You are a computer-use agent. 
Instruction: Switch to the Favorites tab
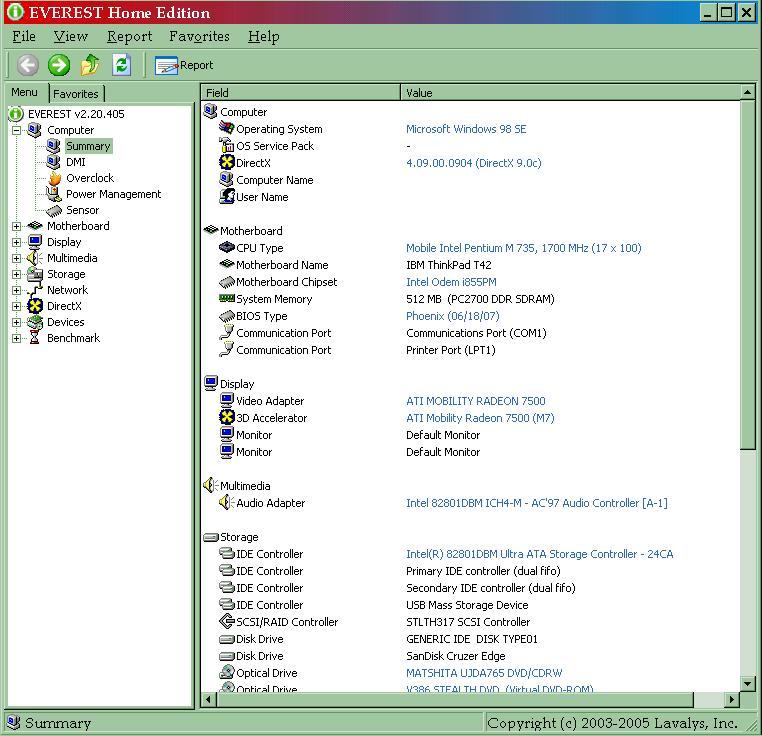pos(76,94)
